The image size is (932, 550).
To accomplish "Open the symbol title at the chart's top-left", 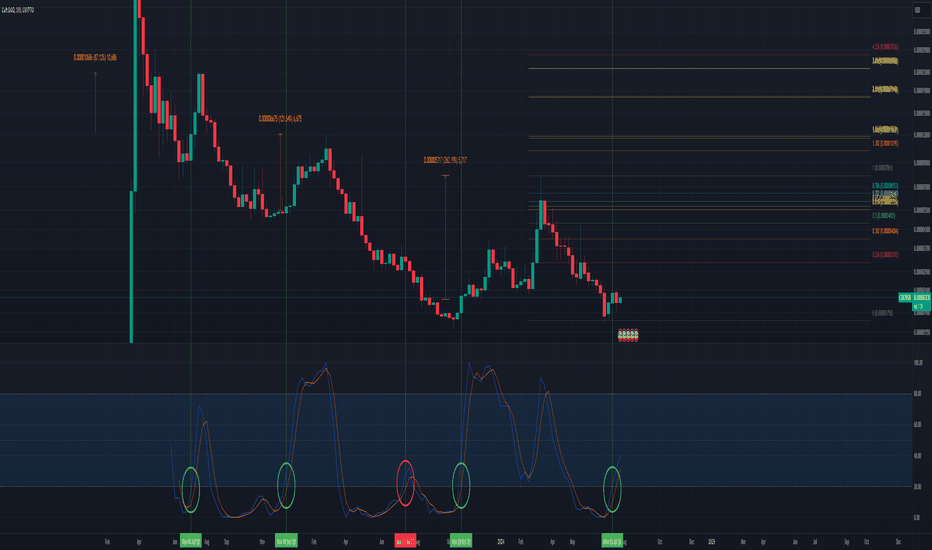I will (x=18, y=10).
